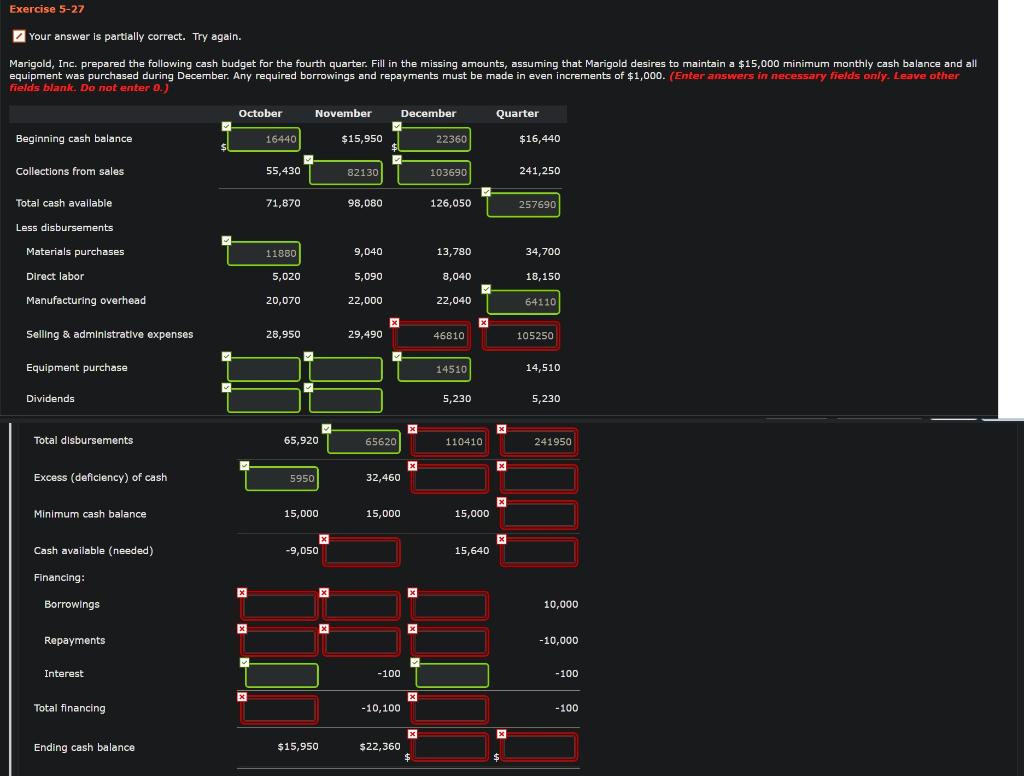Click green checkmark above October beginning cash balance
This screenshot has width=1024, height=776.
click(x=226, y=126)
